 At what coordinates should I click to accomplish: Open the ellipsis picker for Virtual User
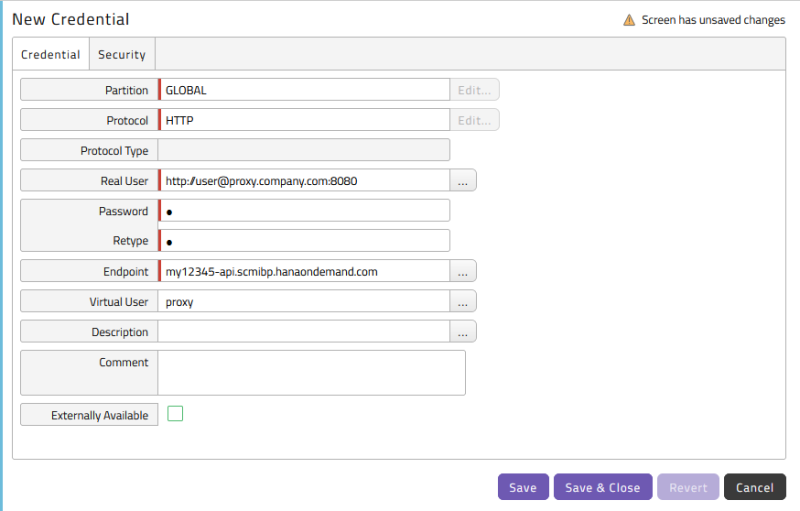463,301
